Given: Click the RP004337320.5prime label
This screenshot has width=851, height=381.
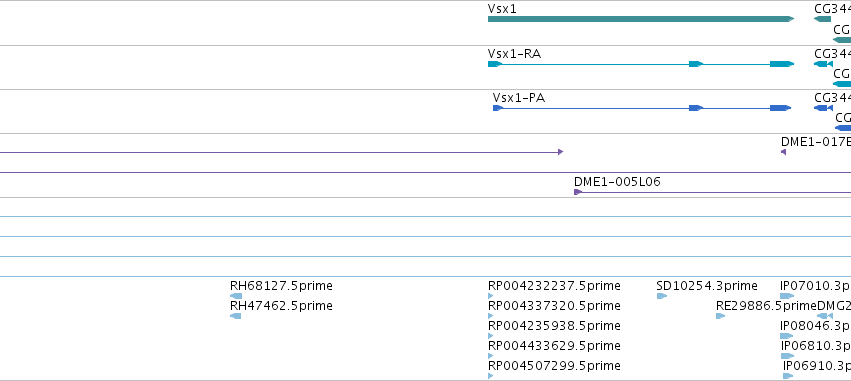Looking at the screenshot, I should point(554,306).
